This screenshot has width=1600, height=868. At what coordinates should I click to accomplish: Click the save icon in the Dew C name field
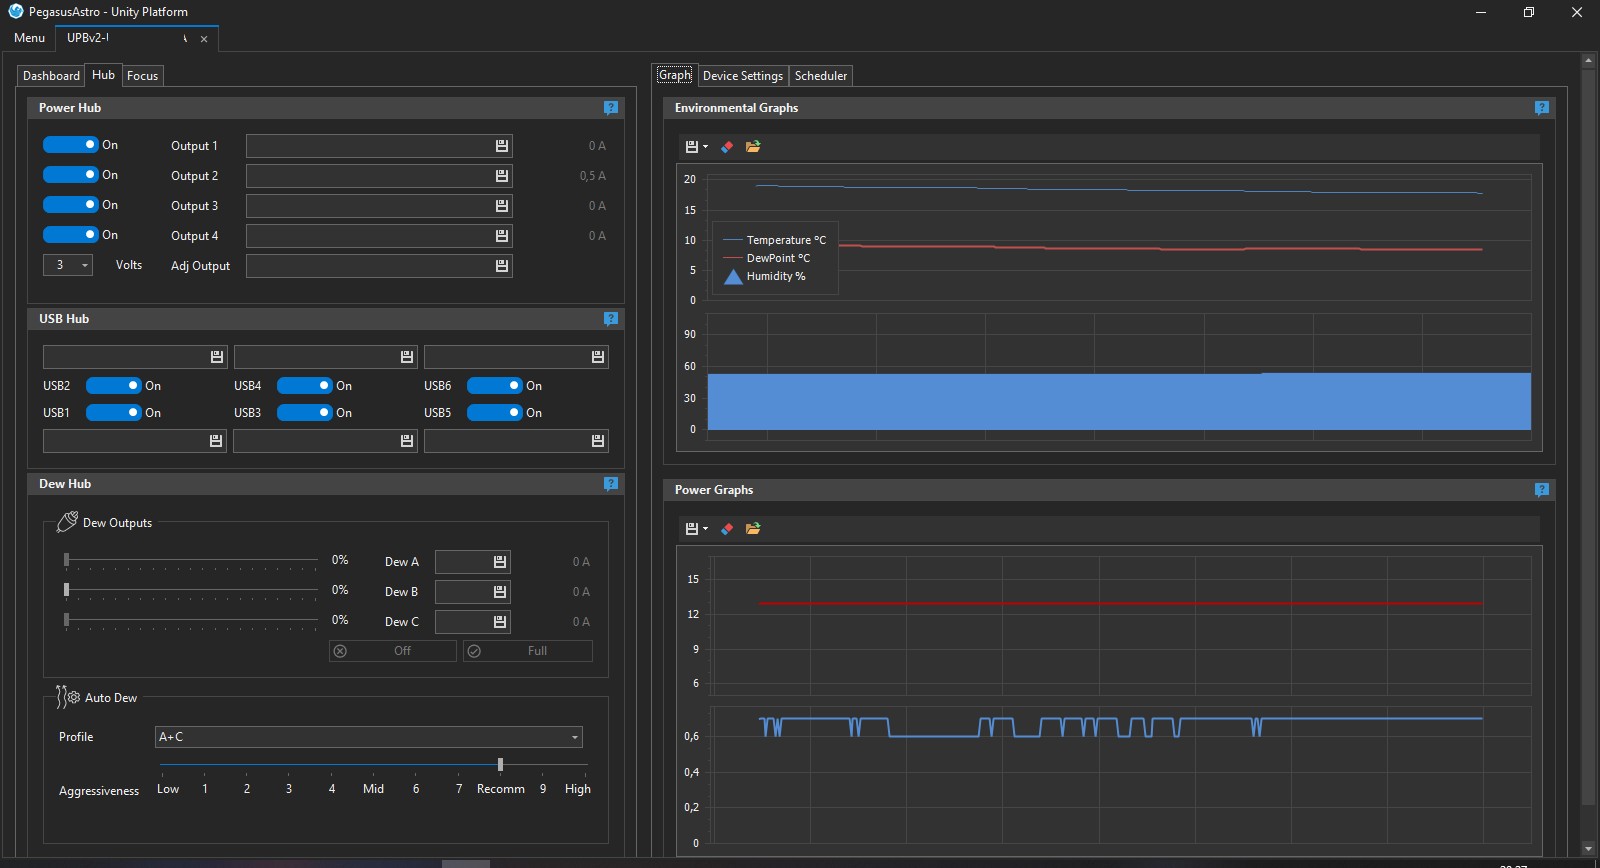(x=500, y=622)
